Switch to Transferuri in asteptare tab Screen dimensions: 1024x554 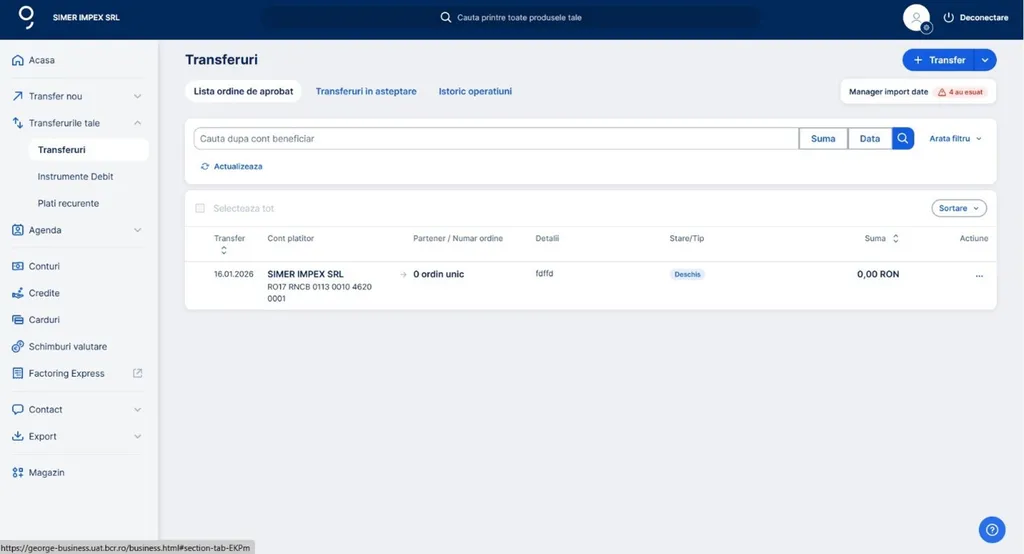[366, 91]
